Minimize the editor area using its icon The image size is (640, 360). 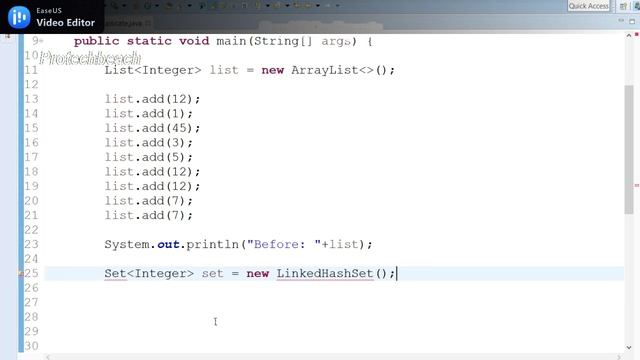621,20
